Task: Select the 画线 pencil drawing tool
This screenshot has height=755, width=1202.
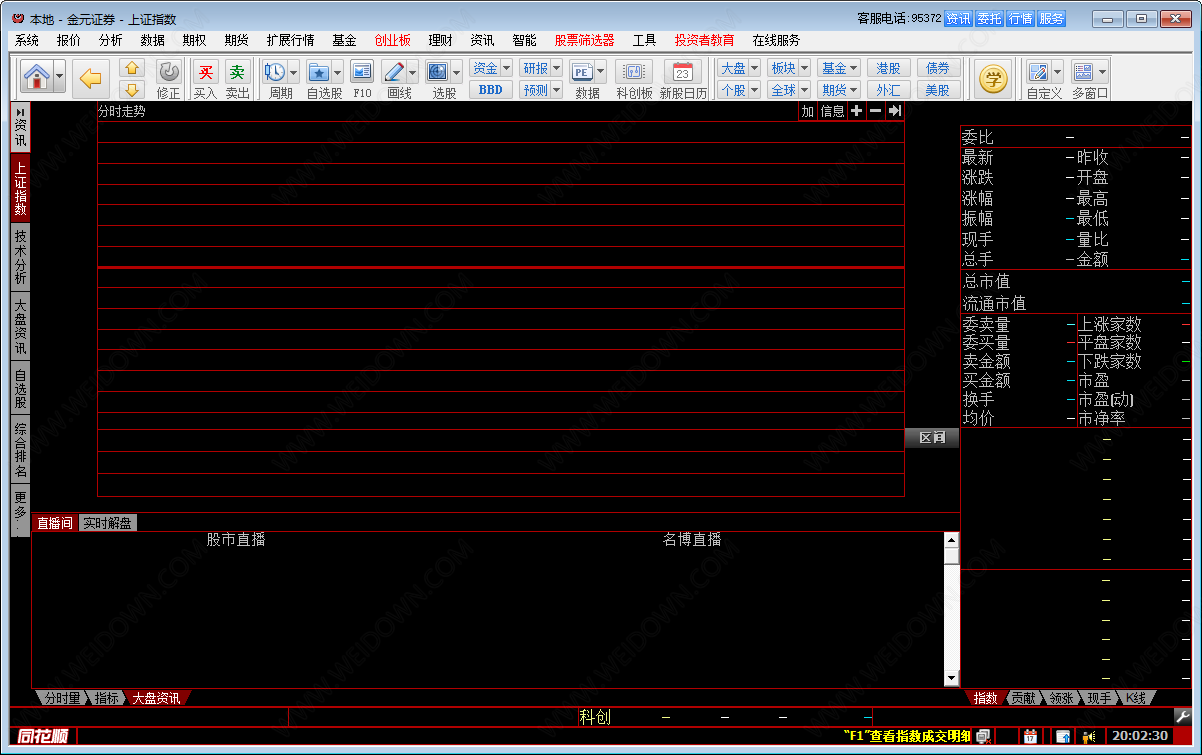Action: click(393, 72)
